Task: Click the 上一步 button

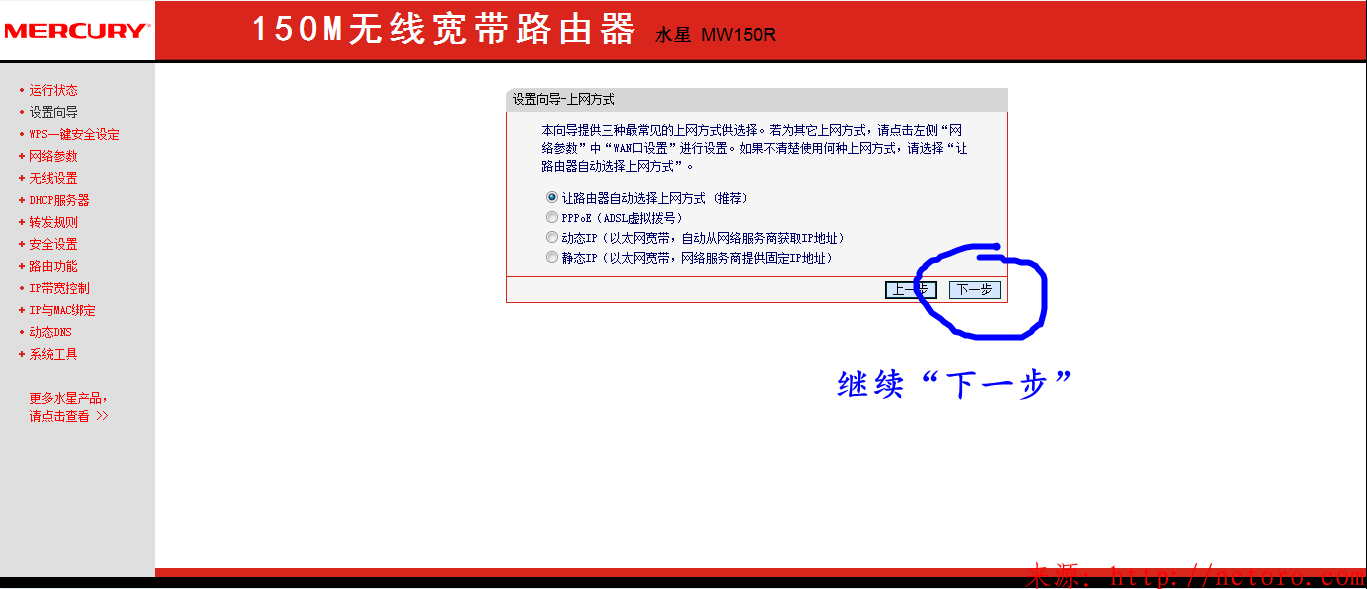Action: pyautogui.click(x=911, y=290)
